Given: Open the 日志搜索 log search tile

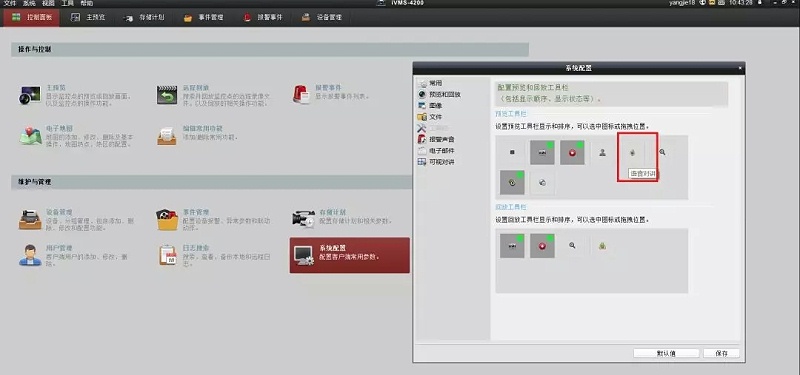Looking at the screenshot, I should 214,255.
